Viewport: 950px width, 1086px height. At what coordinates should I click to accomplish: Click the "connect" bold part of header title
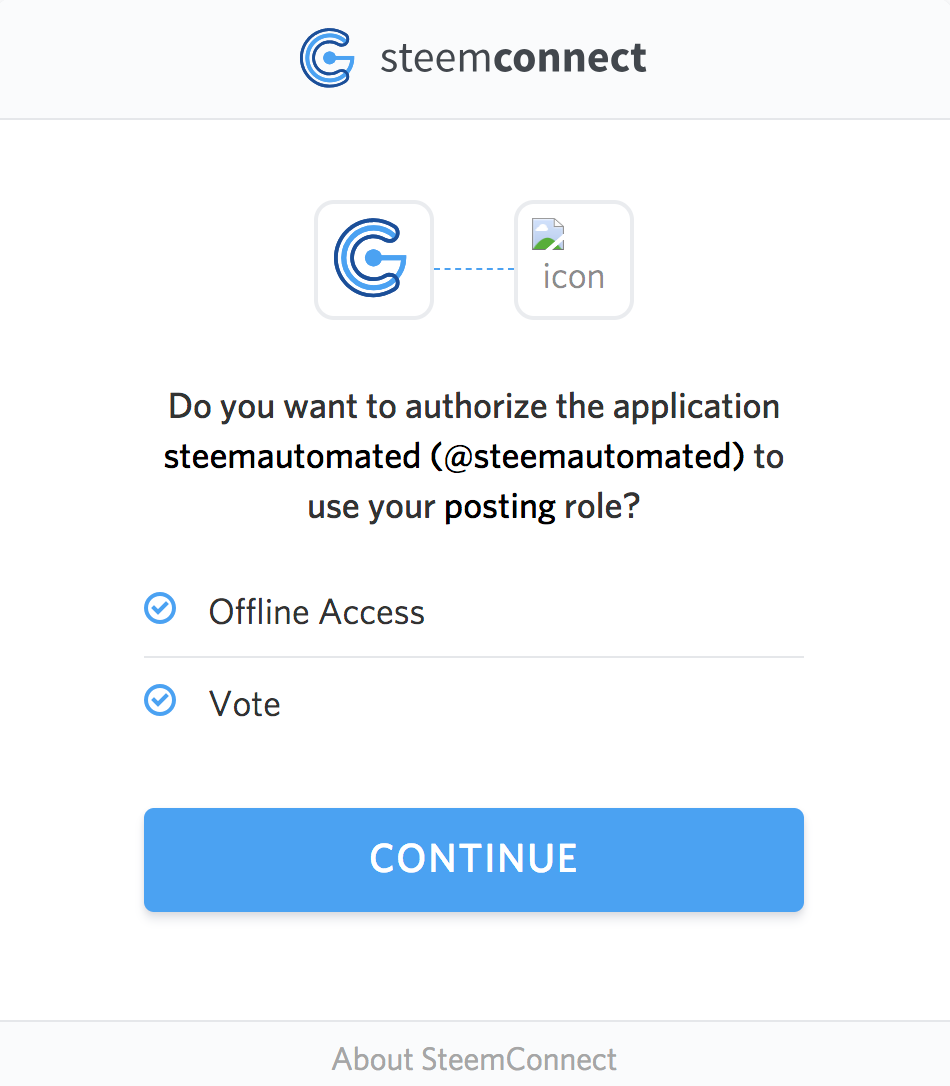coord(570,58)
